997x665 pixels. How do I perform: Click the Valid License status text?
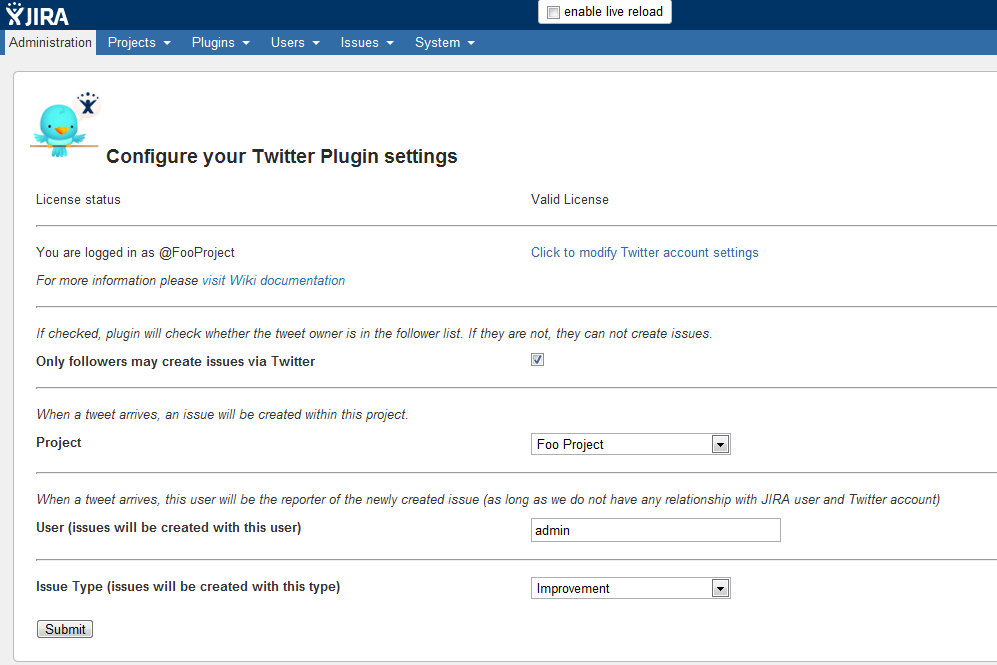570,200
